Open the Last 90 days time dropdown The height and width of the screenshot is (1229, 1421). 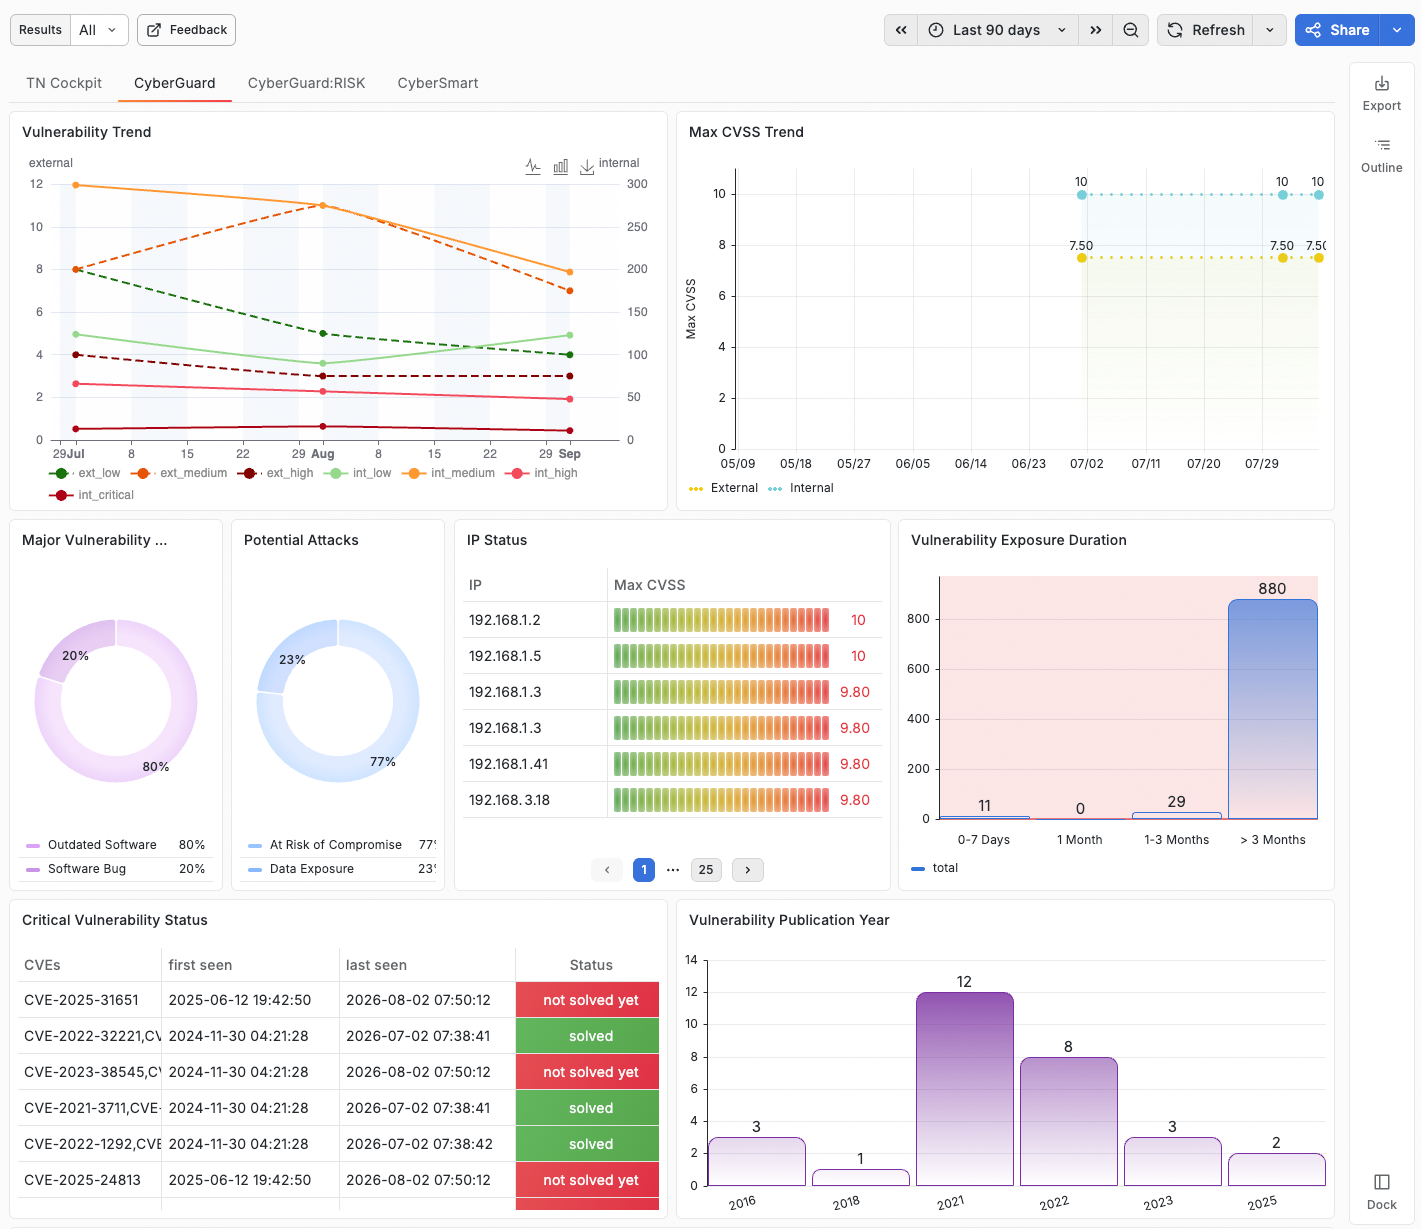(998, 30)
